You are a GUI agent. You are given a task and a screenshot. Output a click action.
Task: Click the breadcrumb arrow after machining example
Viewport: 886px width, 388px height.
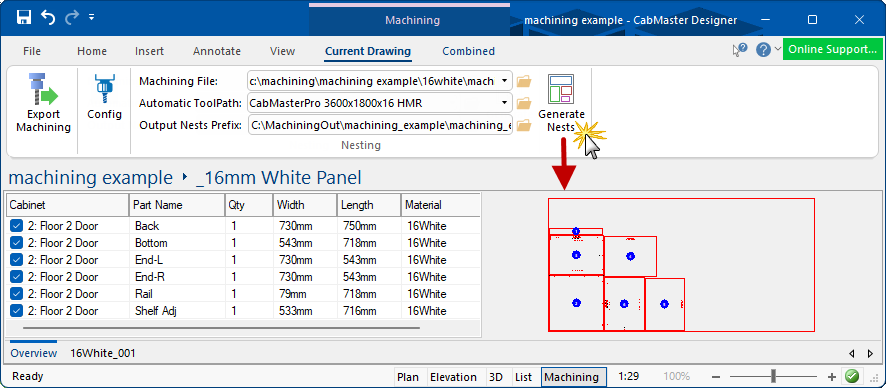pos(185,178)
